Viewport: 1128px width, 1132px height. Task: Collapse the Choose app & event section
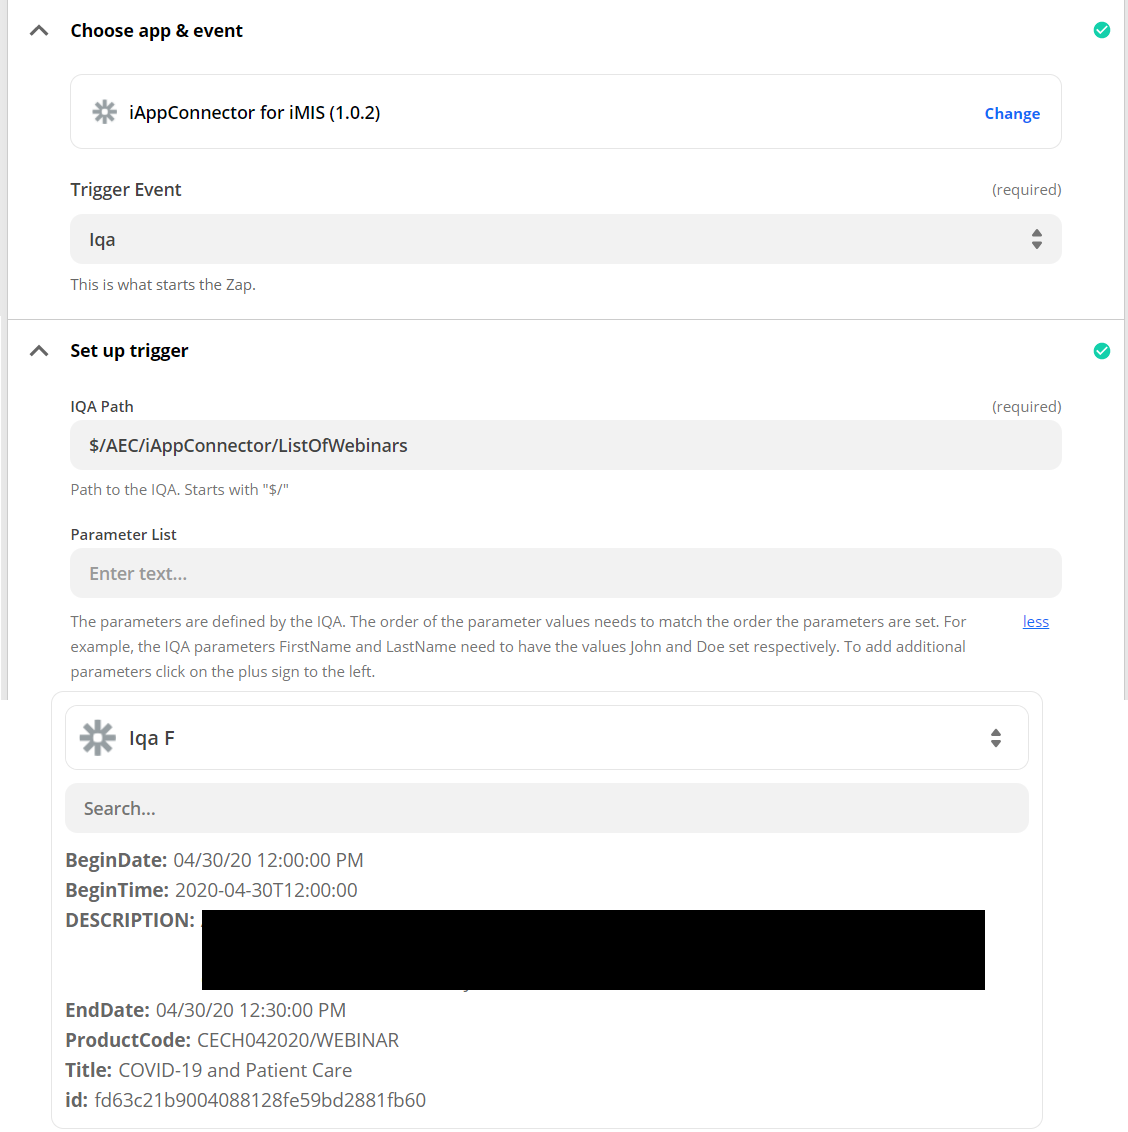(39, 31)
